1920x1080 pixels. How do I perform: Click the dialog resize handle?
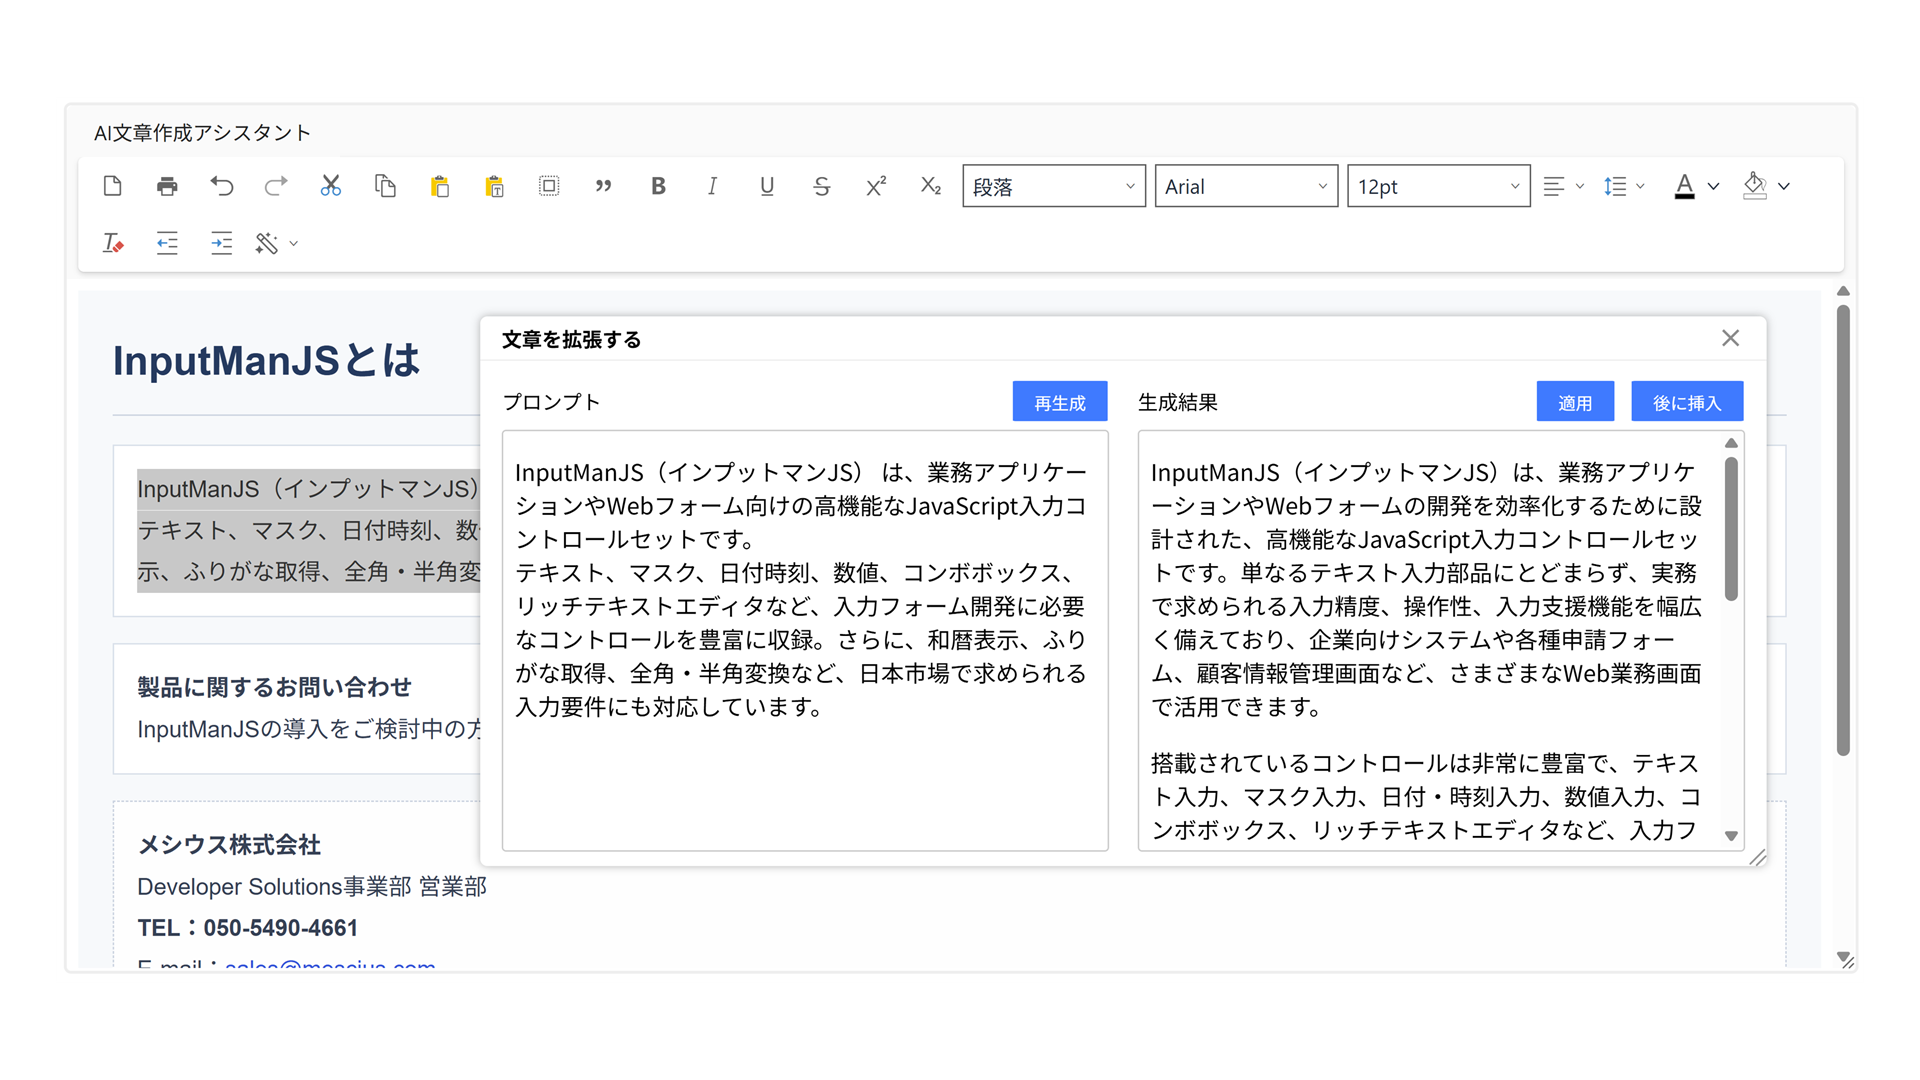(1757, 858)
